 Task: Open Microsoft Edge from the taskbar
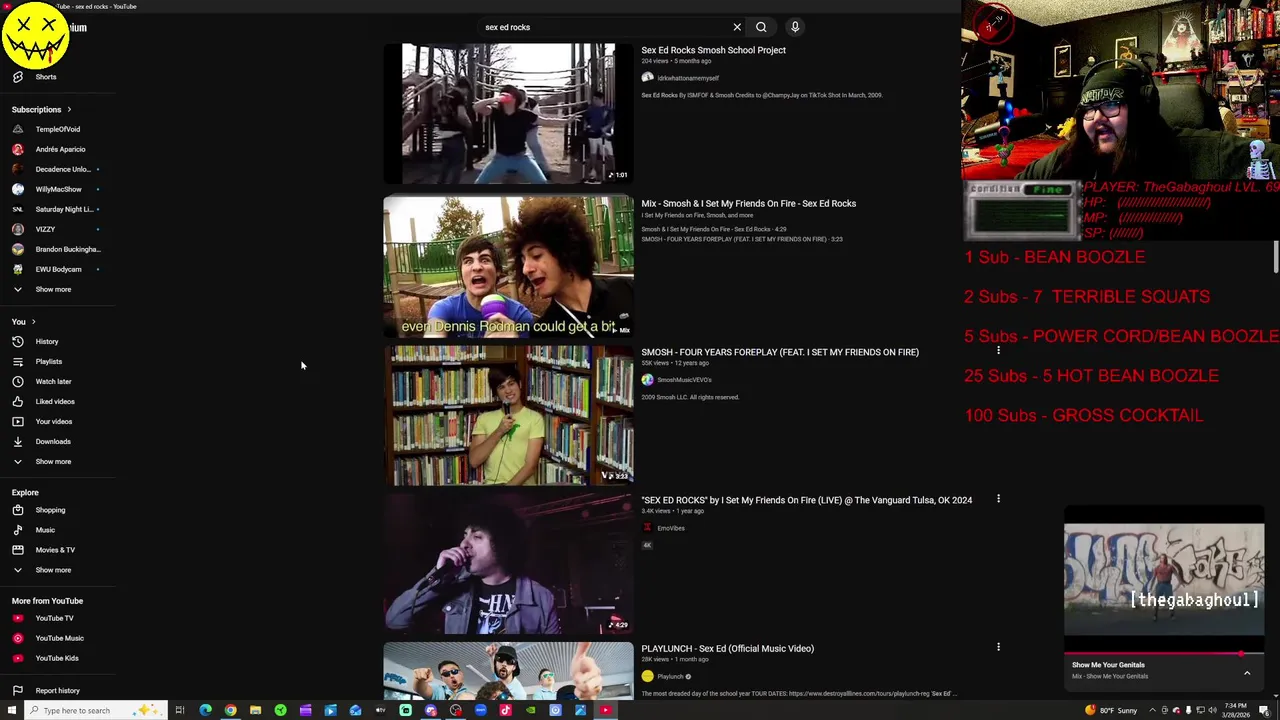coord(205,710)
